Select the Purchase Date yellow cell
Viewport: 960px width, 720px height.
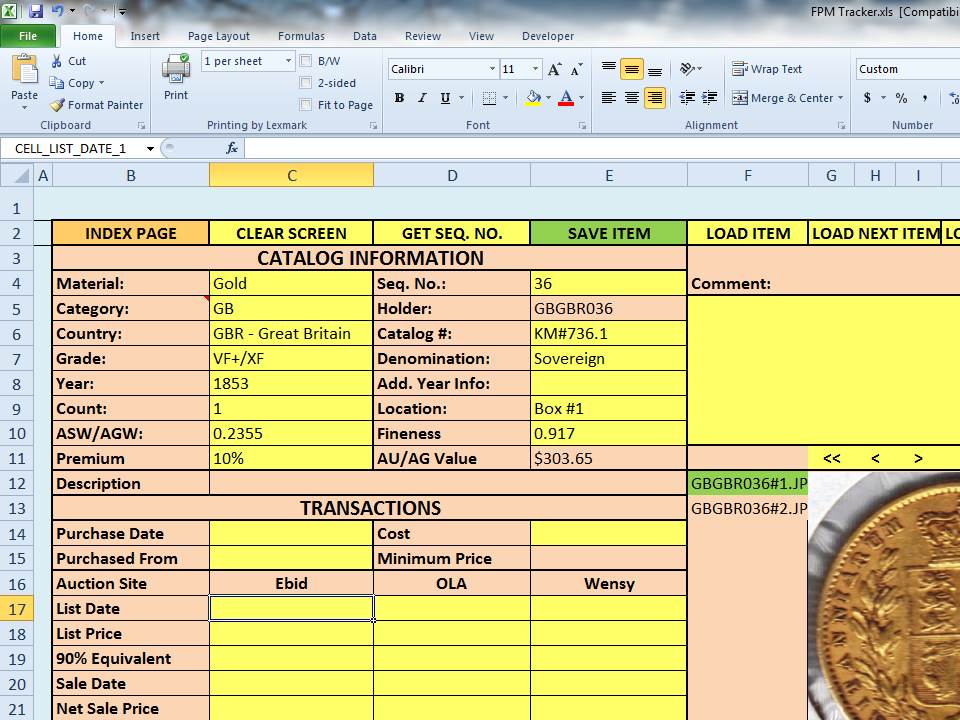pos(291,533)
